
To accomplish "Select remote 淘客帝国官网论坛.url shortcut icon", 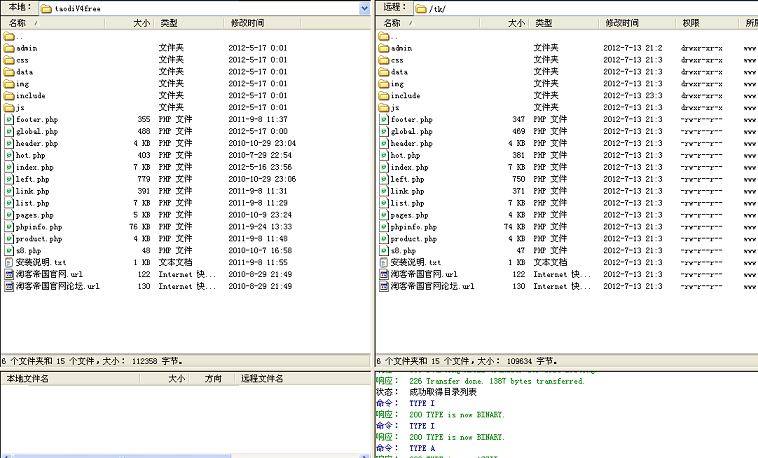I will (x=383, y=286).
